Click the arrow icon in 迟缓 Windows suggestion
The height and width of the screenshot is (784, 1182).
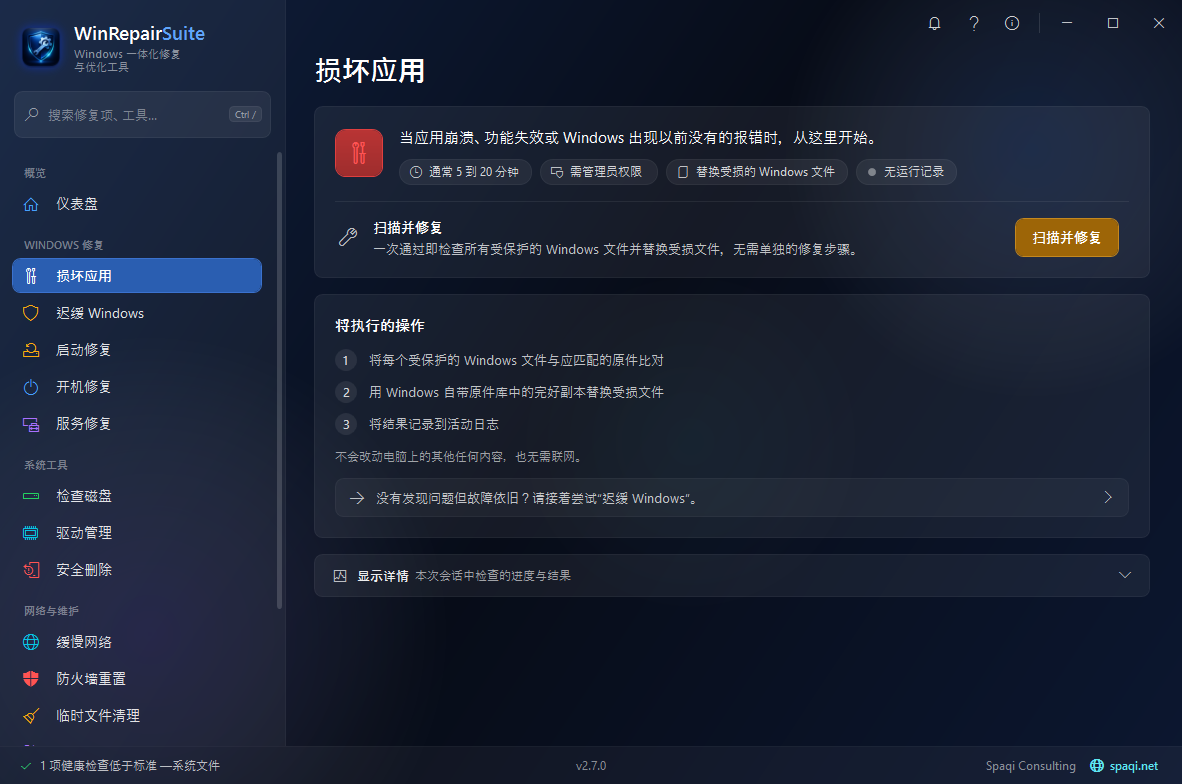point(357,498)
